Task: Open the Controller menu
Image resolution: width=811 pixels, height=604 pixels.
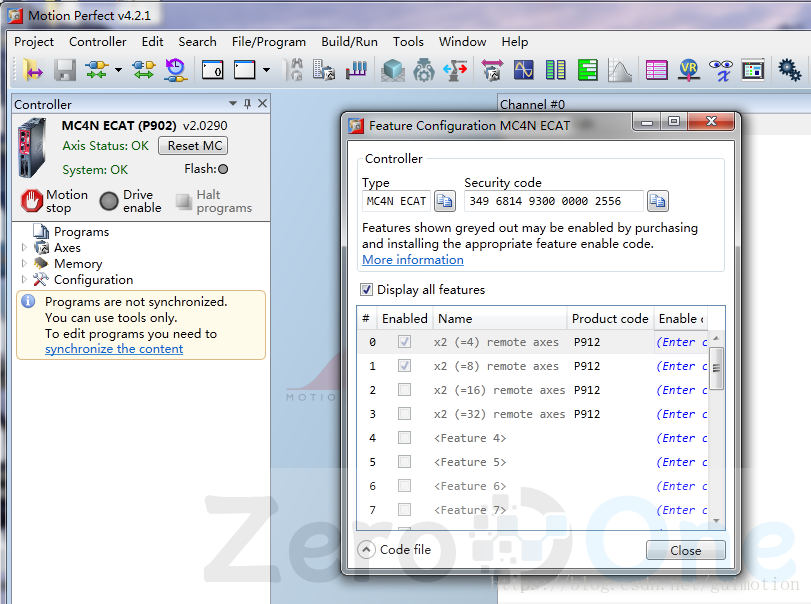Action: (98, 42)
